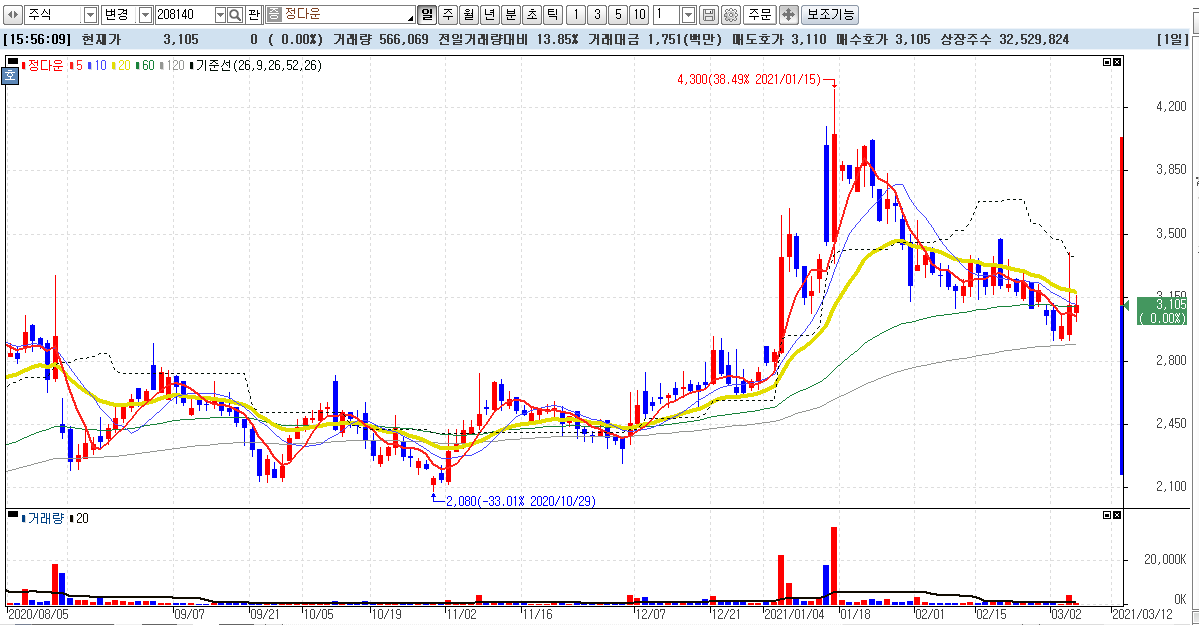Click the price range bar at right
Screen dimensions: 1199x625
1121,306
